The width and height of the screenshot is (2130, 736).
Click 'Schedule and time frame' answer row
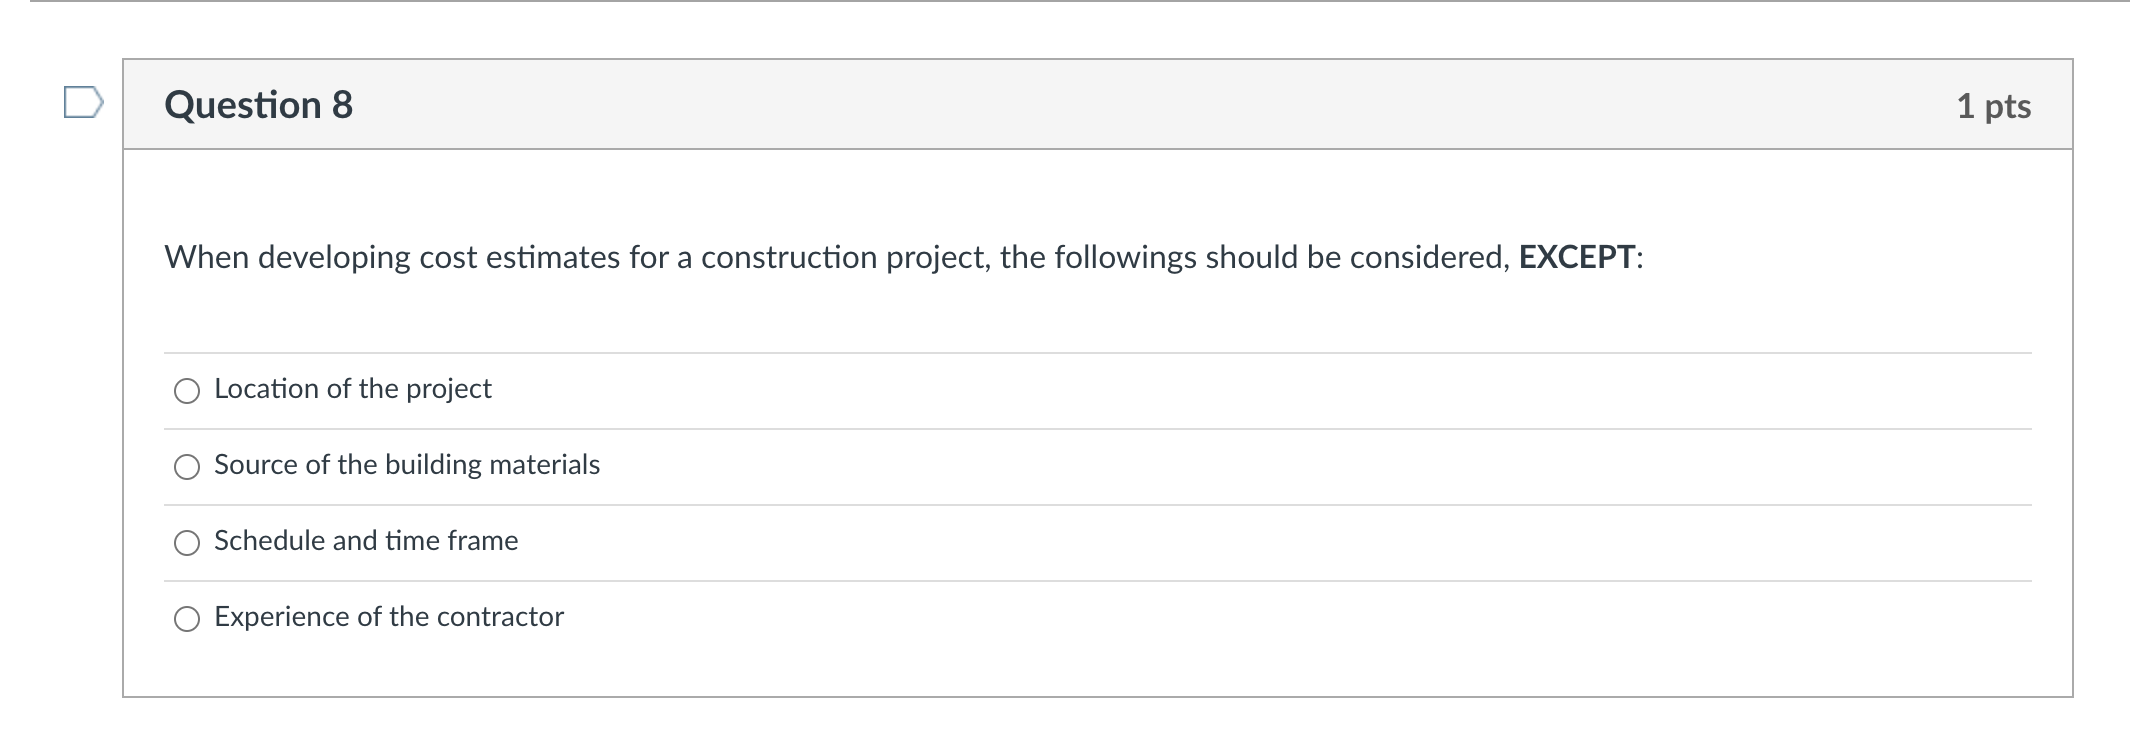pos(365,541)
